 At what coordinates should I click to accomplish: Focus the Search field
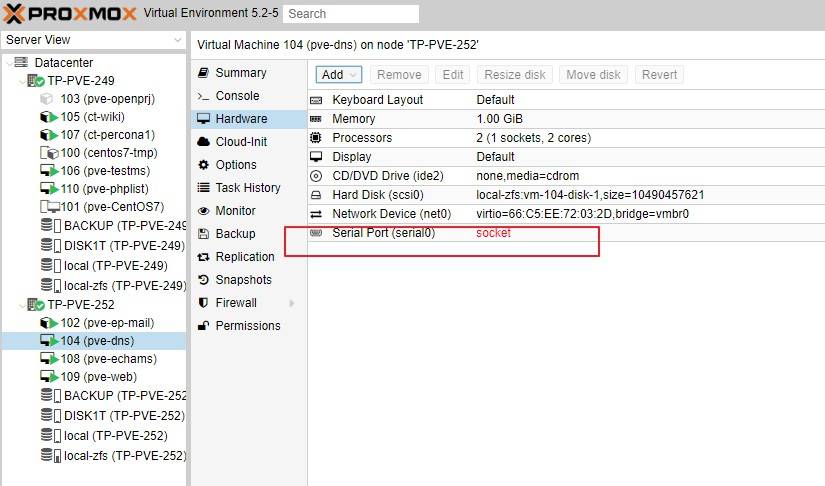pos(351,14)
